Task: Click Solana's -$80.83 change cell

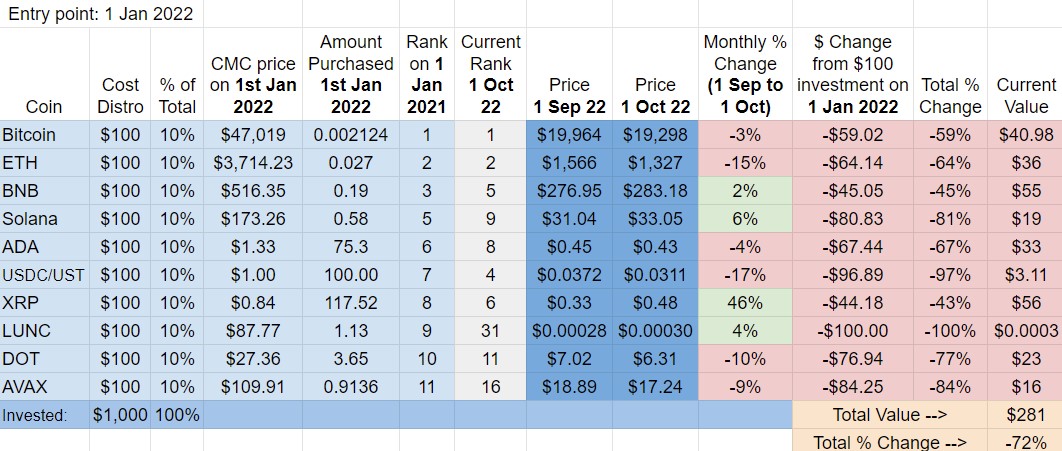Action: tap(853, 219)
